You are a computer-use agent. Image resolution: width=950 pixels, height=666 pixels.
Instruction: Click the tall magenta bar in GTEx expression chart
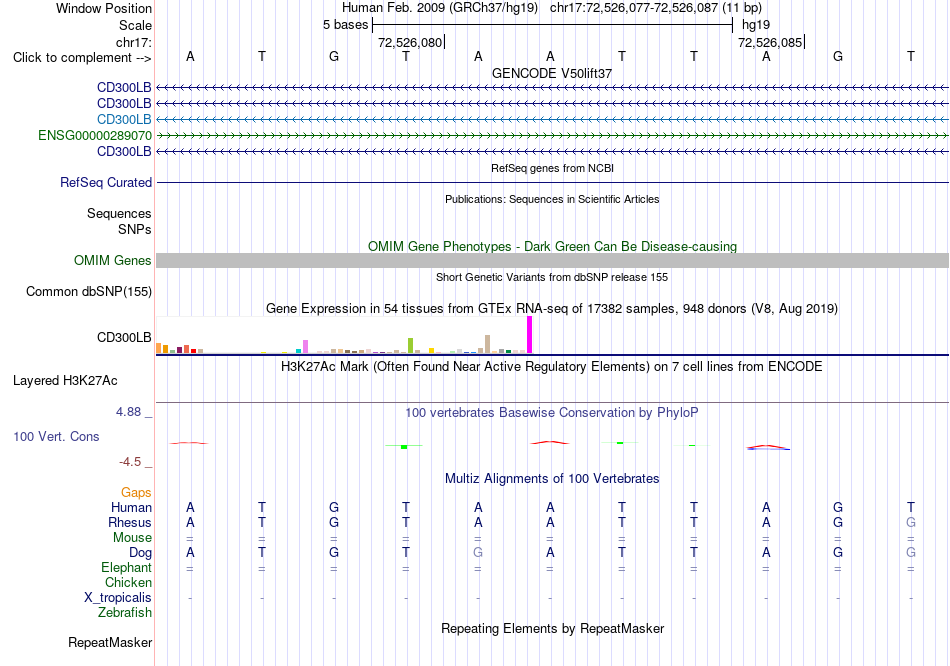530,335
